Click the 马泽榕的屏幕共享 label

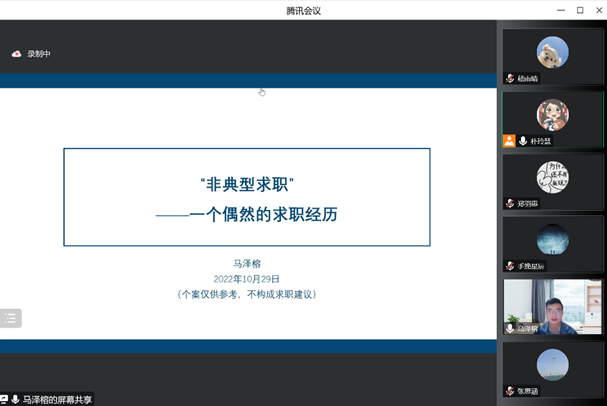click(58, 399)
